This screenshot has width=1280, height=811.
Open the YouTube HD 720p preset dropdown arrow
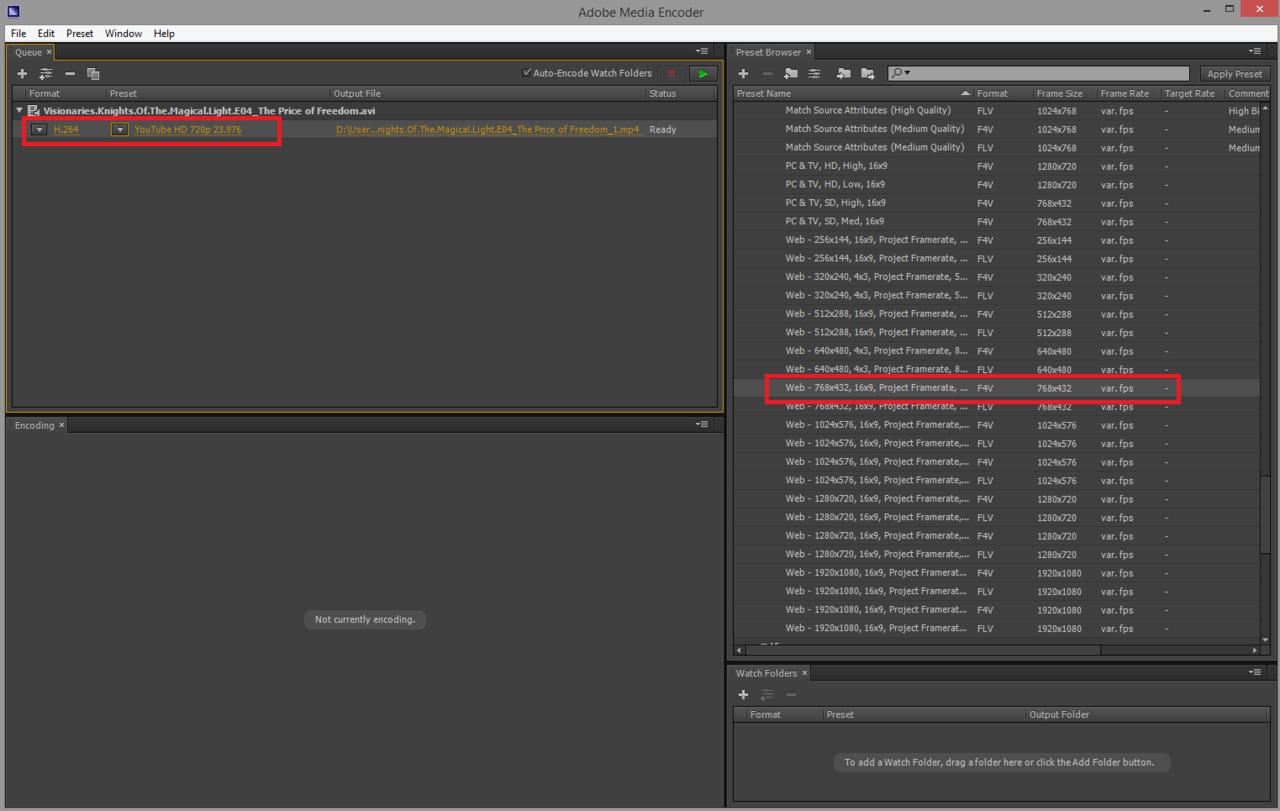[x=120, y=130]
